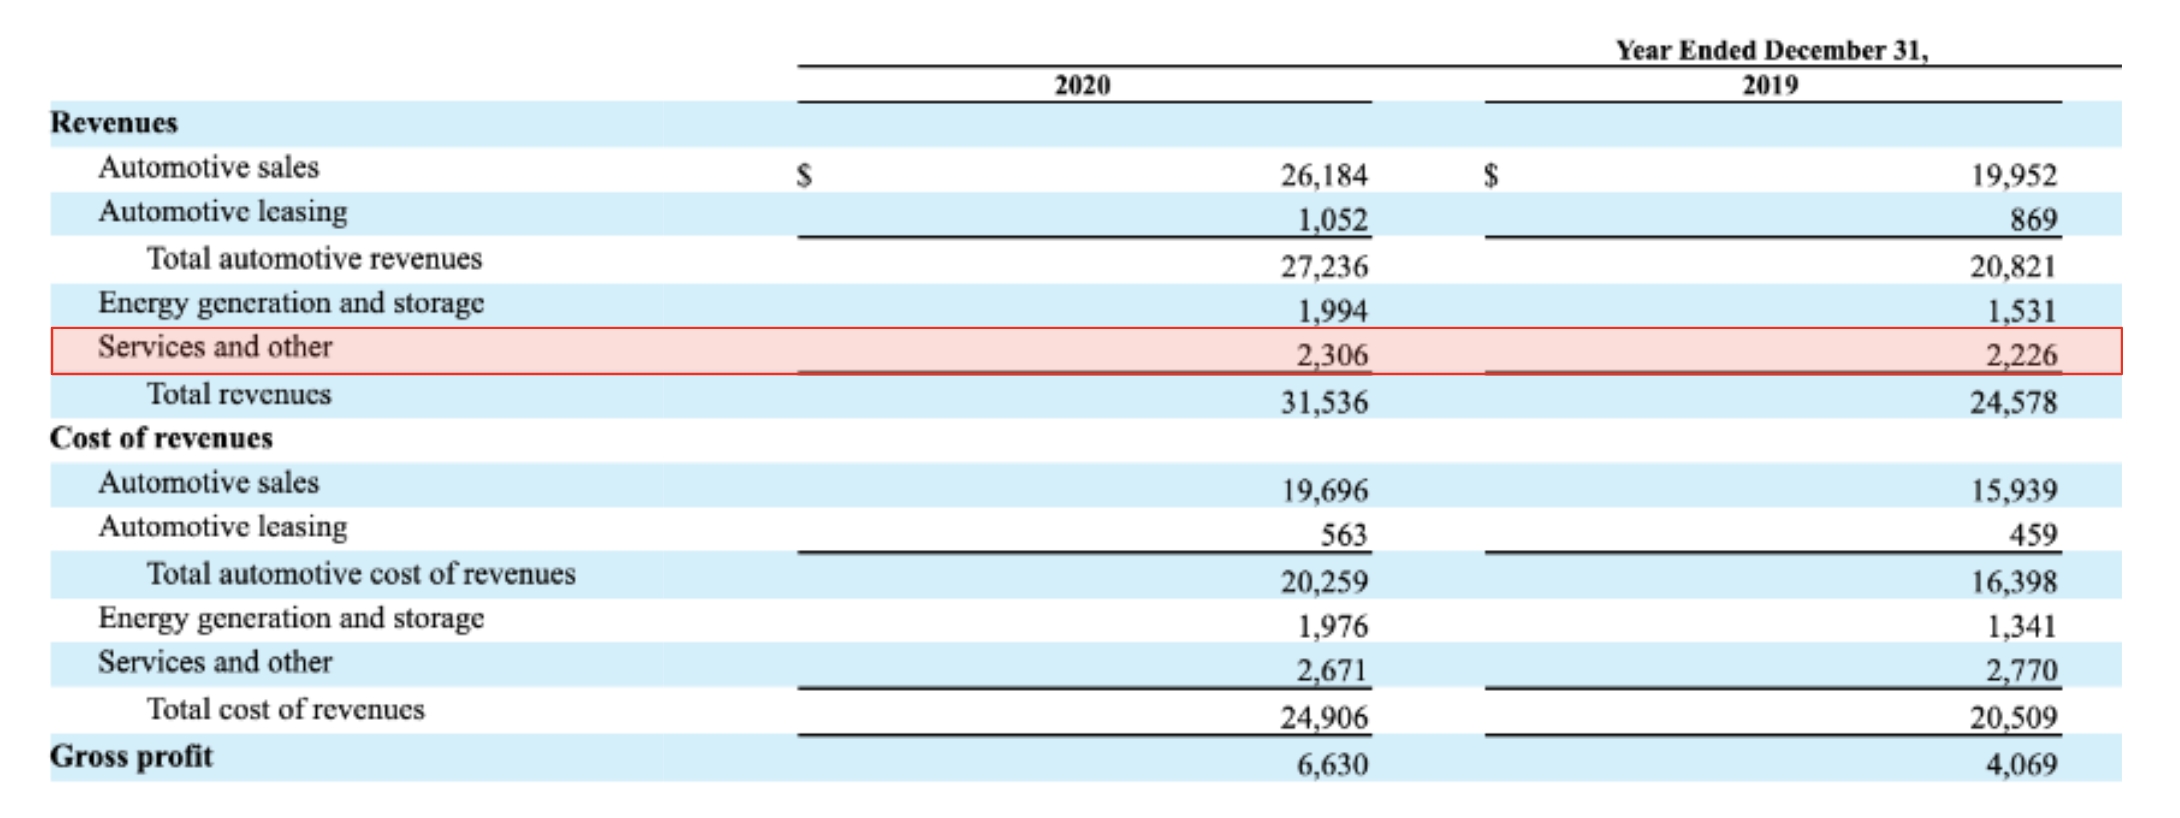
Task: Click the 'Total cost of revenues' label
Action: [286, 710]
